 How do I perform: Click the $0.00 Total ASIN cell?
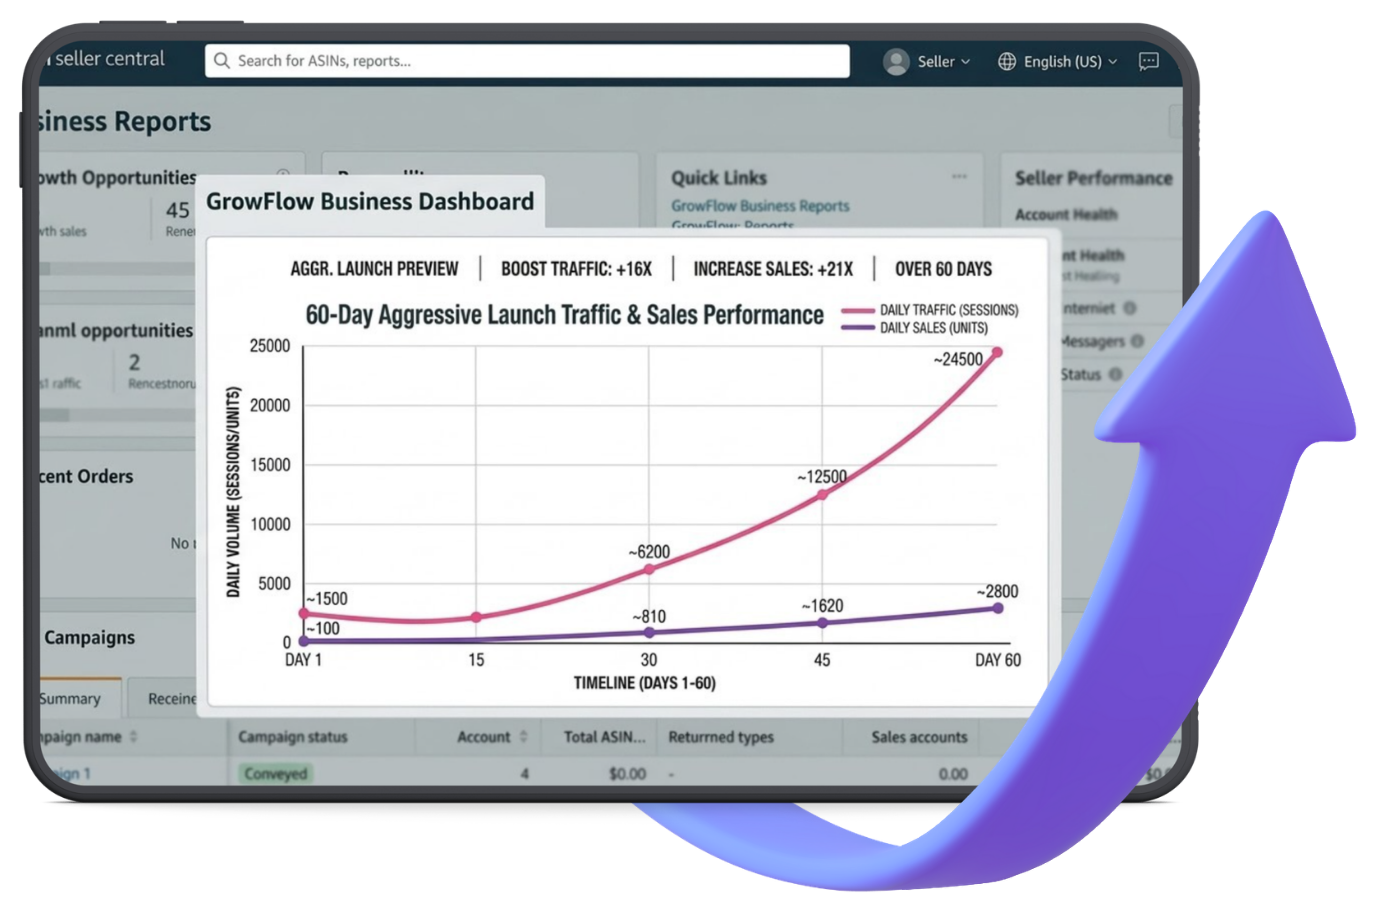pyautogui.click(x=627, y=773)
